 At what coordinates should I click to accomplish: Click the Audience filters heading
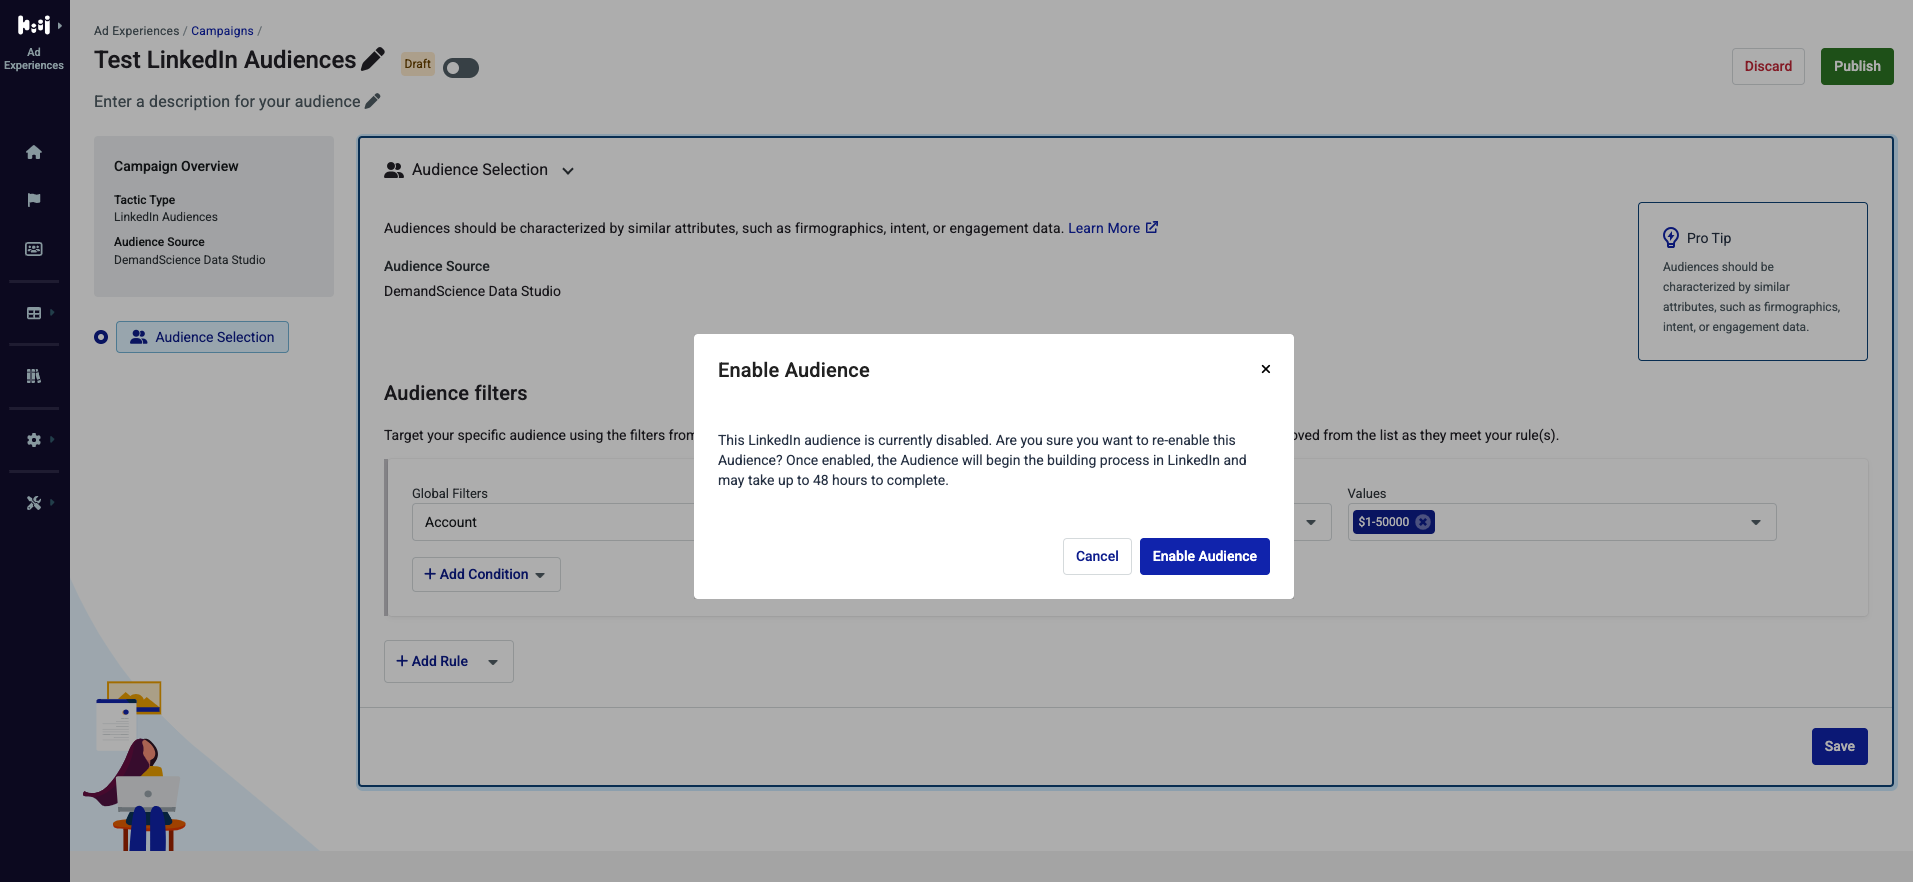[456, 393]
